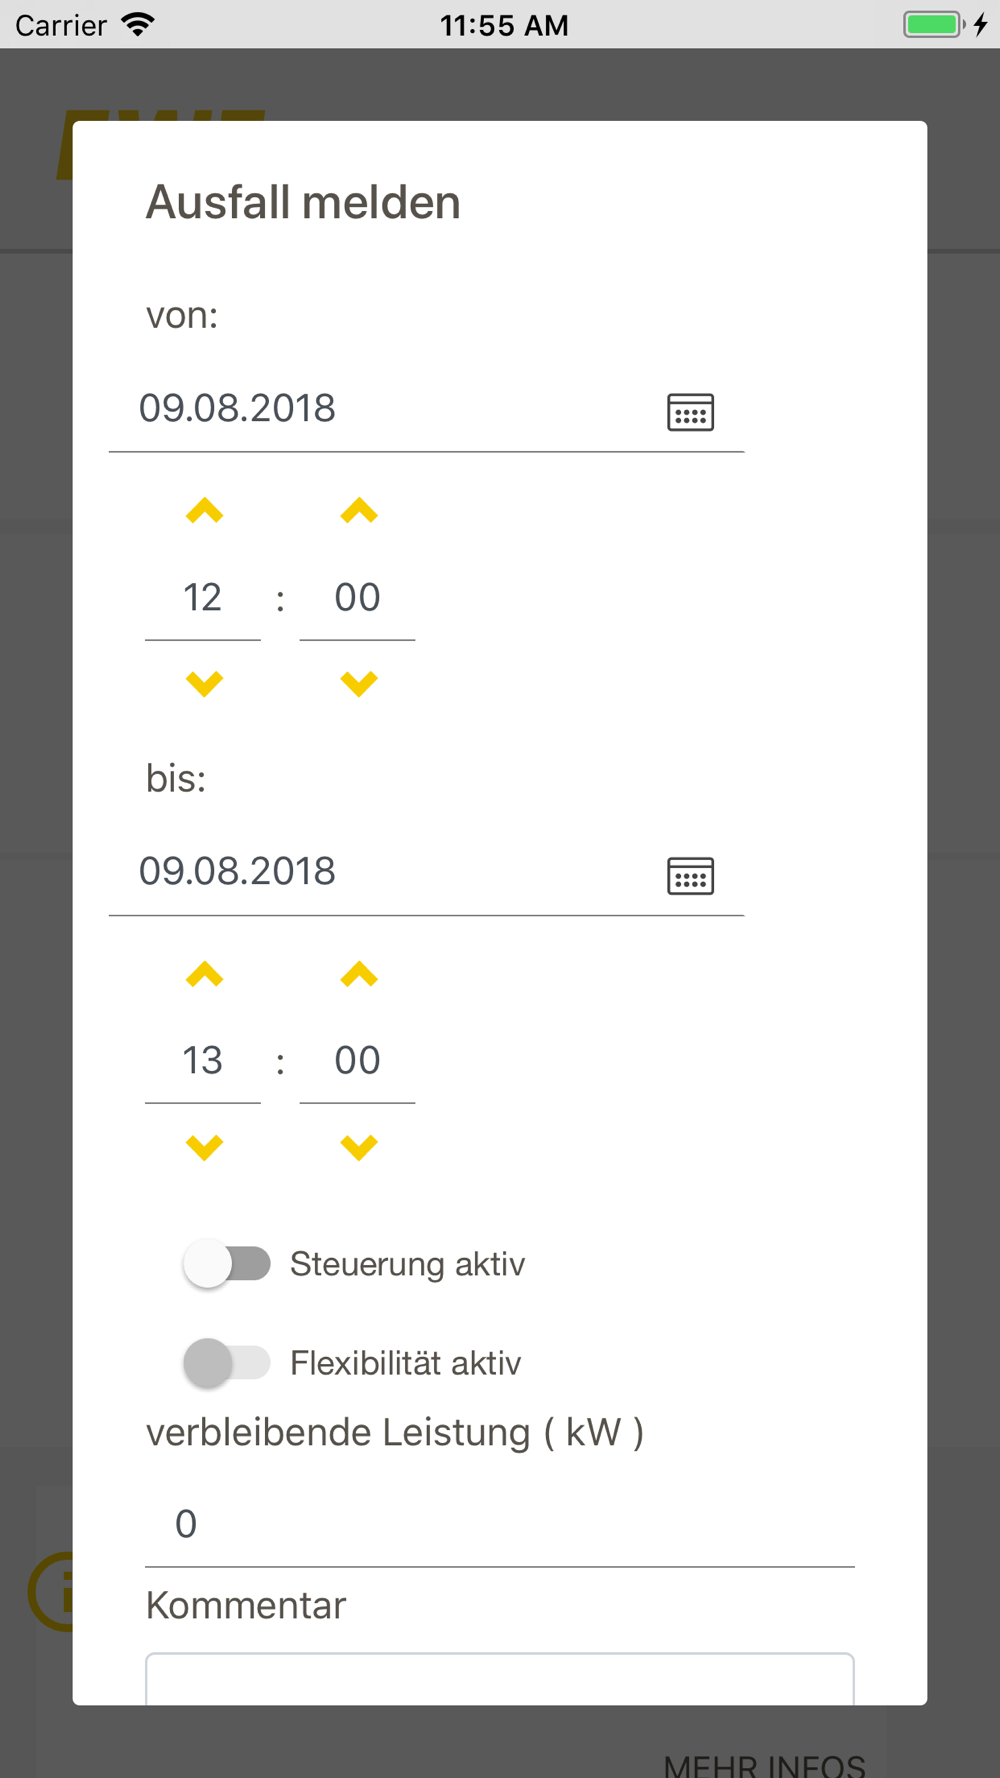Viewport: 1000px width, 1778px height.
Task: Increase the 'von' minutes with up arrow
Action: coord(358,512)
